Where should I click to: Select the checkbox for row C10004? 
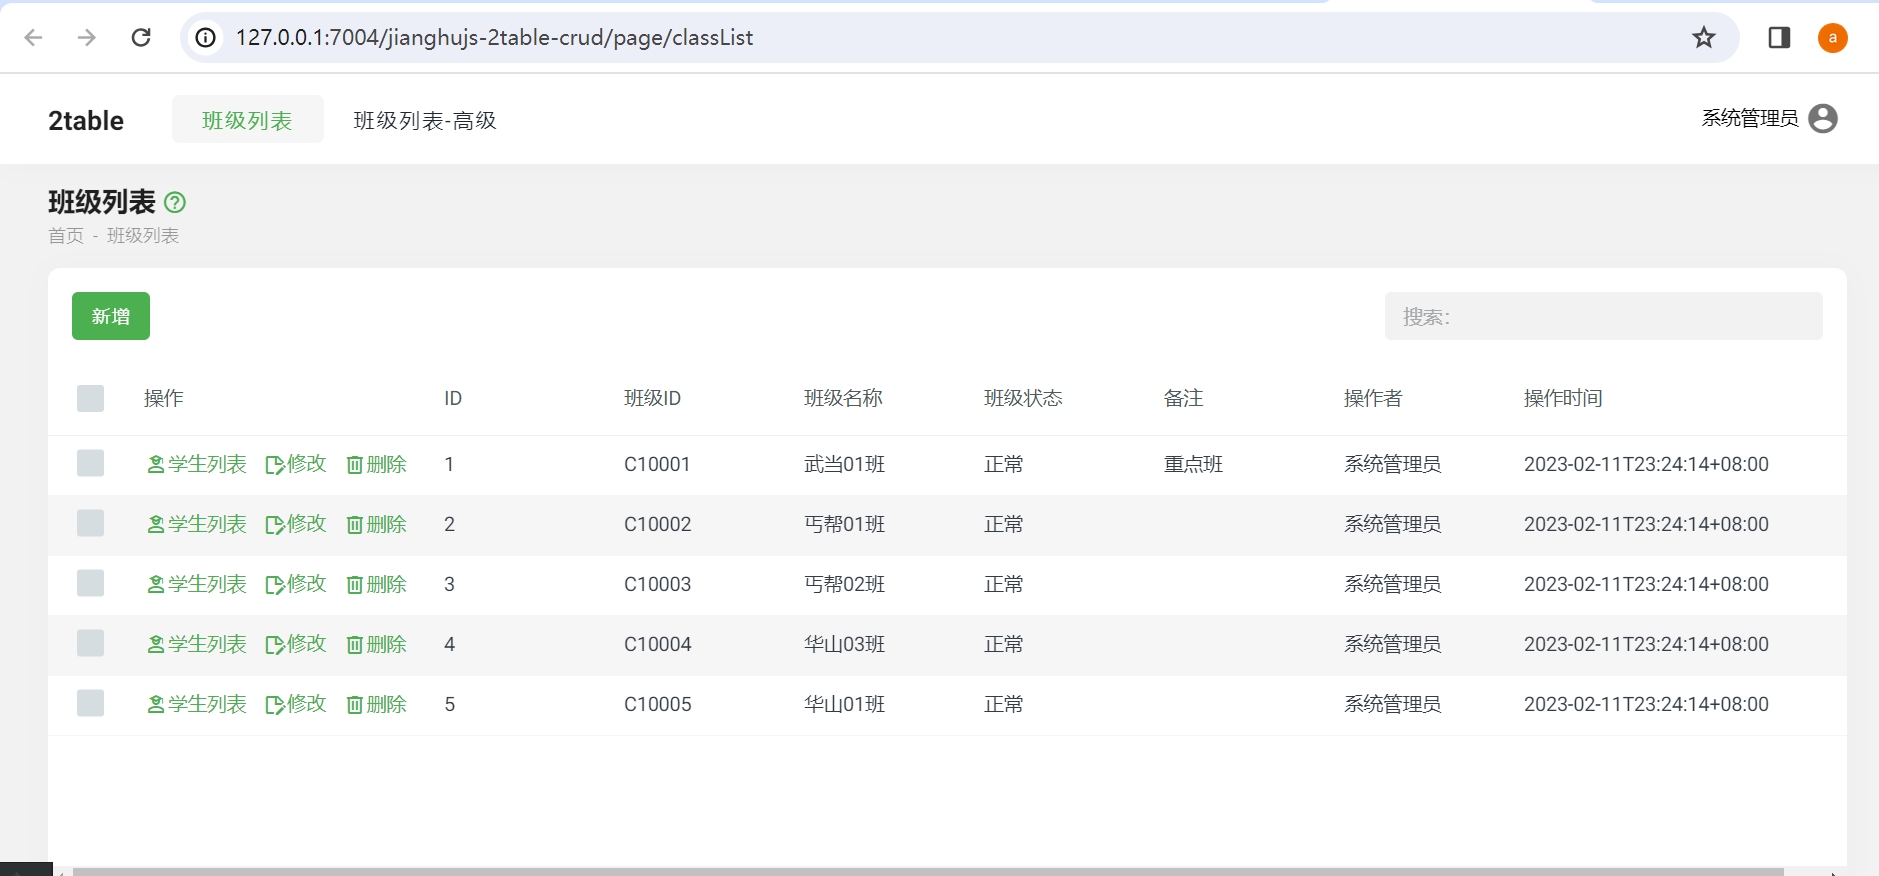coord(91,644)
